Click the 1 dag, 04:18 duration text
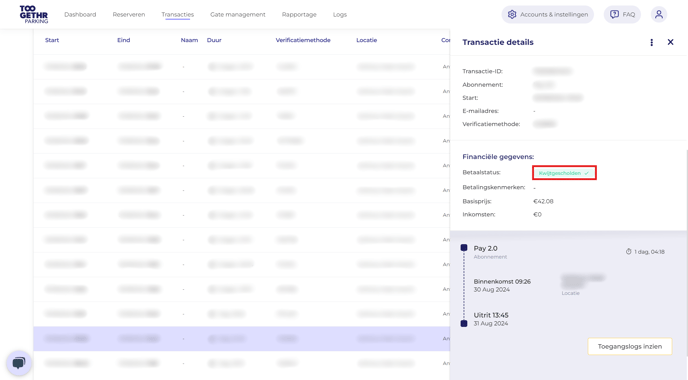Image resolution: width=688 pixels, height=380 pixels. tap(649, 251)
